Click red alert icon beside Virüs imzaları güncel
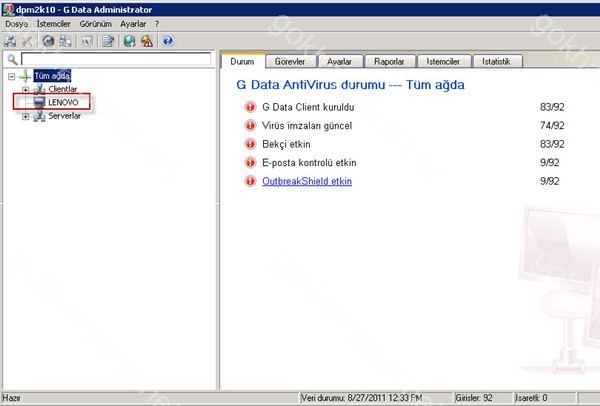The height and width of the screenshot is (406, 600). point(249,125)
